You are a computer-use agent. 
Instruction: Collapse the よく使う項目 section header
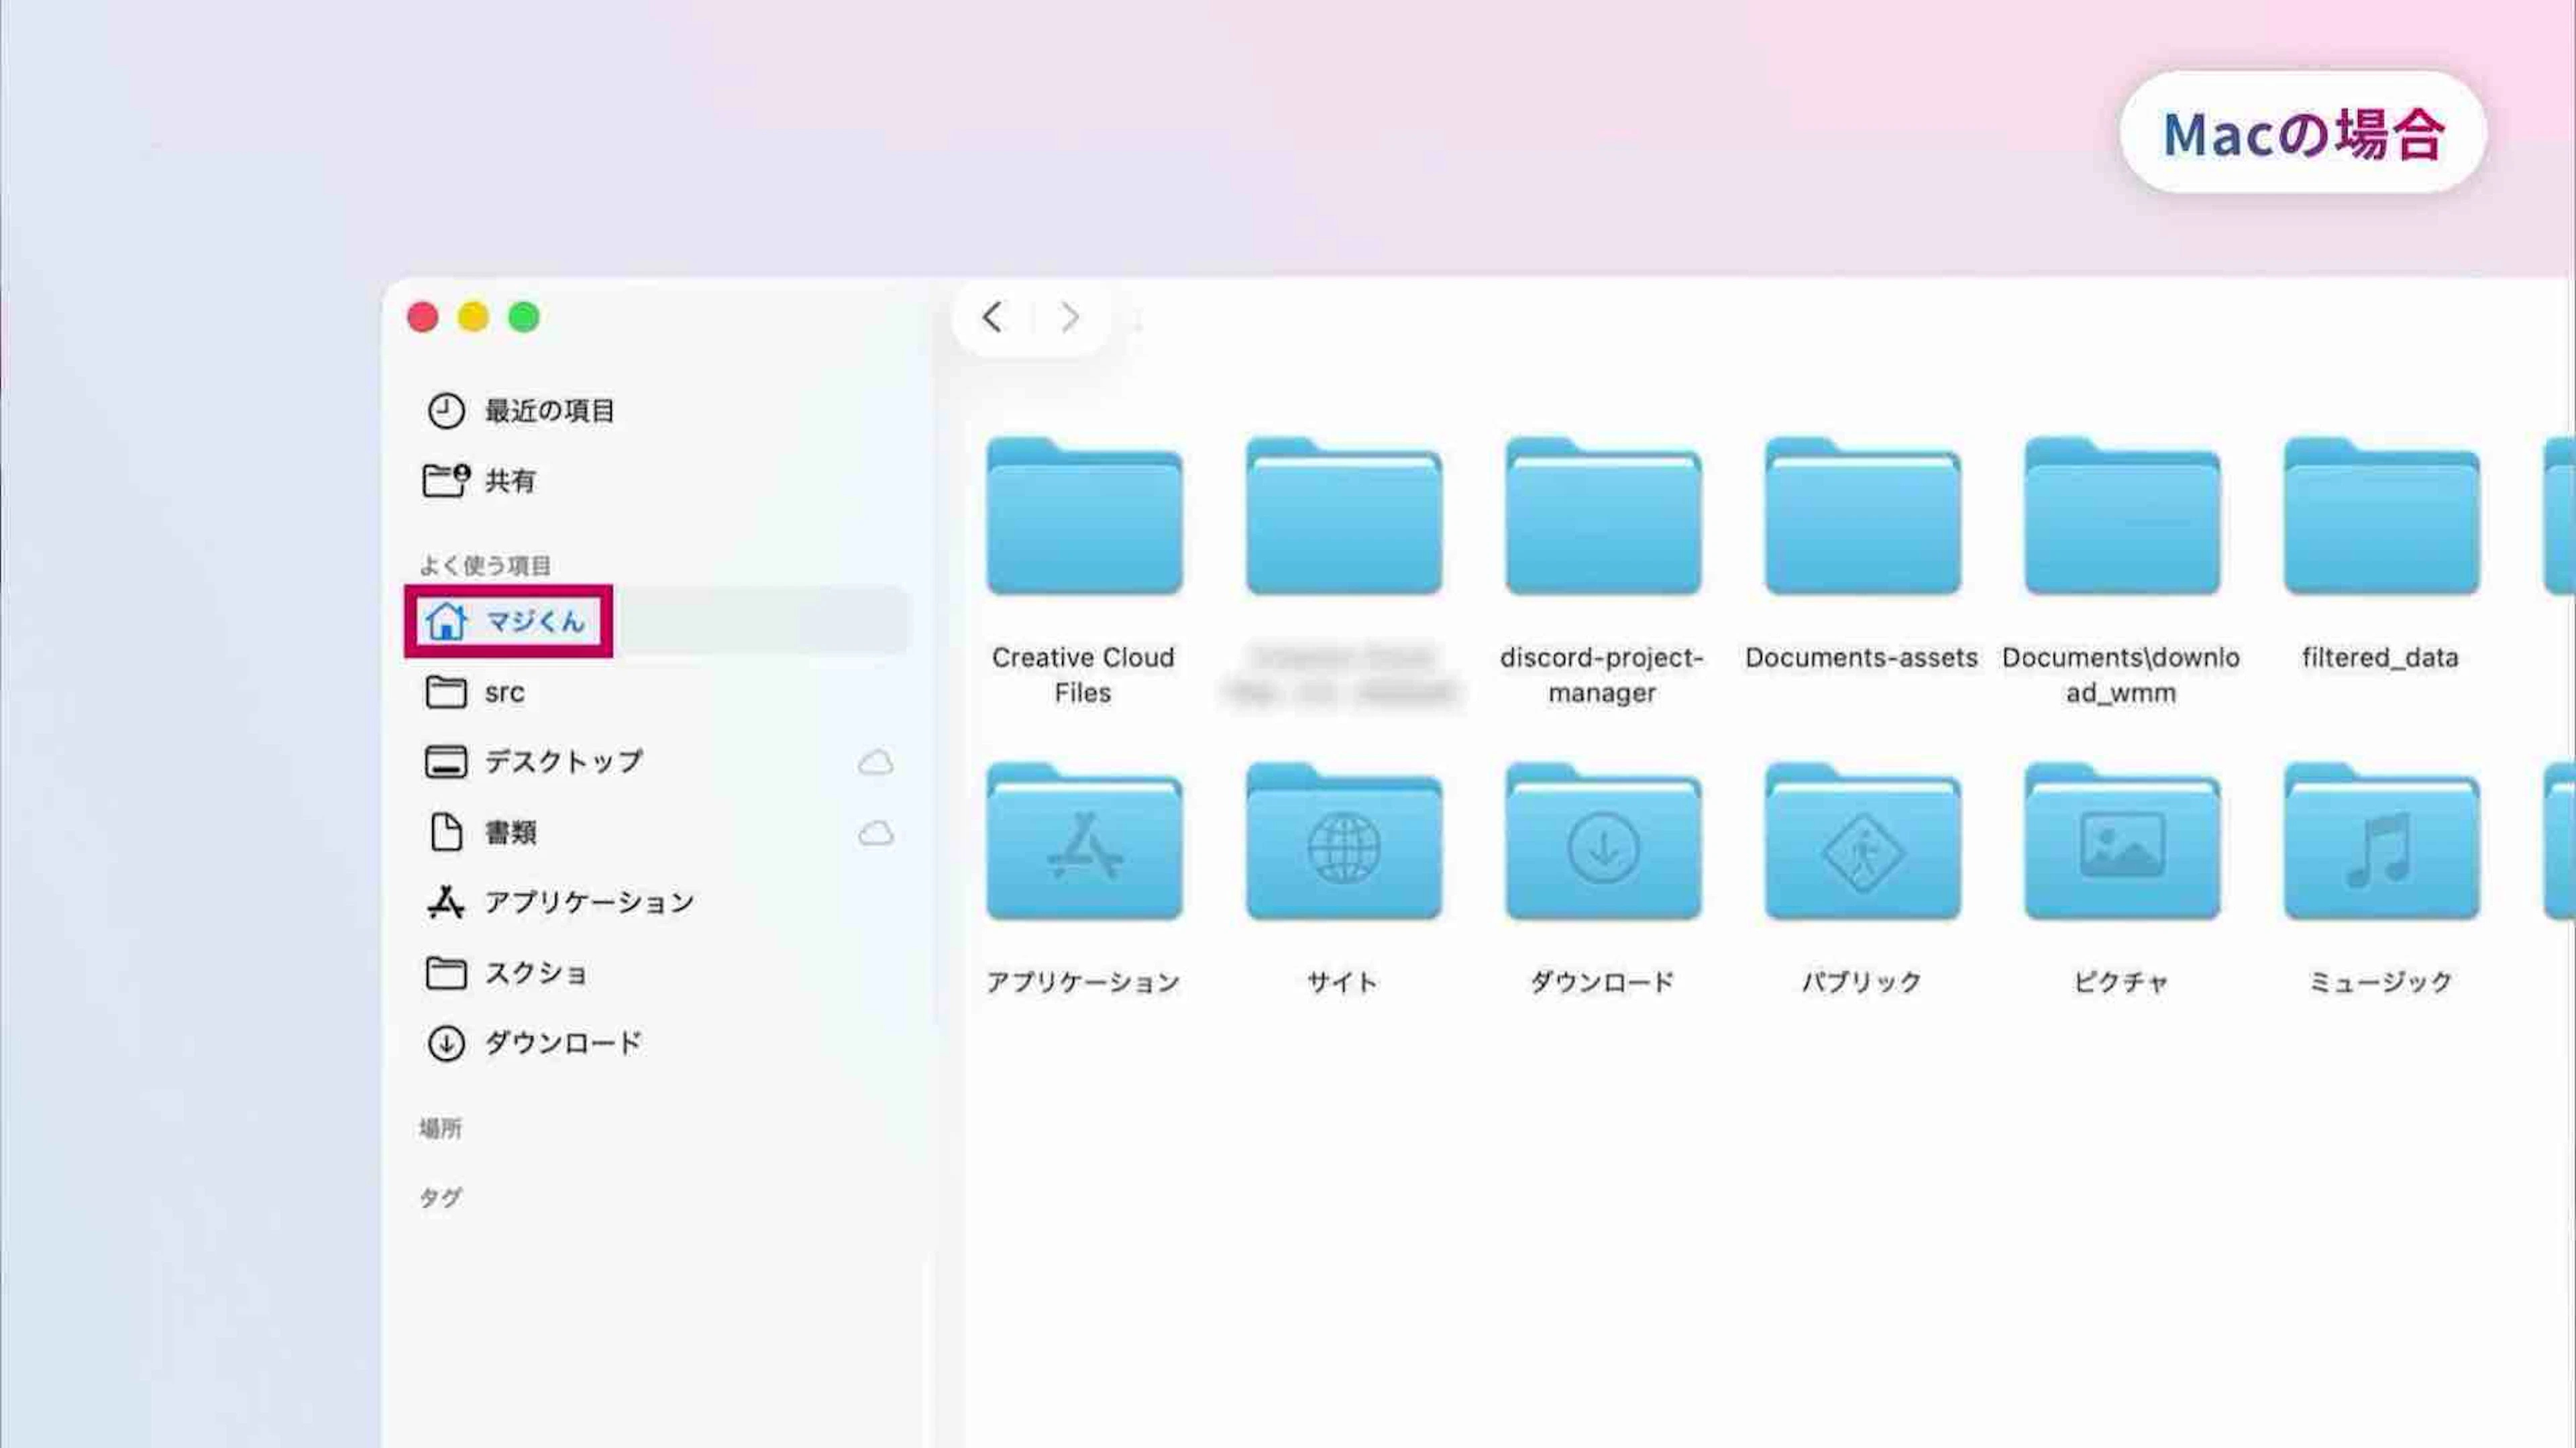pos(485,566)
